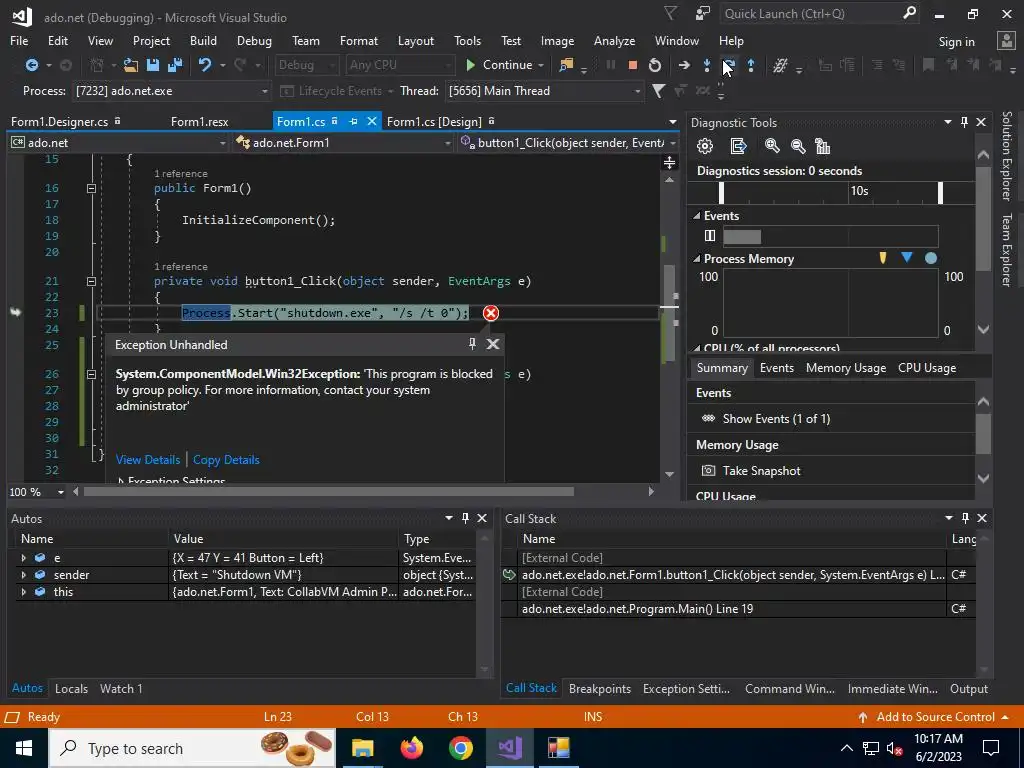
Task: Switch to the Breakpoints tab
Action: [x=600, y=688]
